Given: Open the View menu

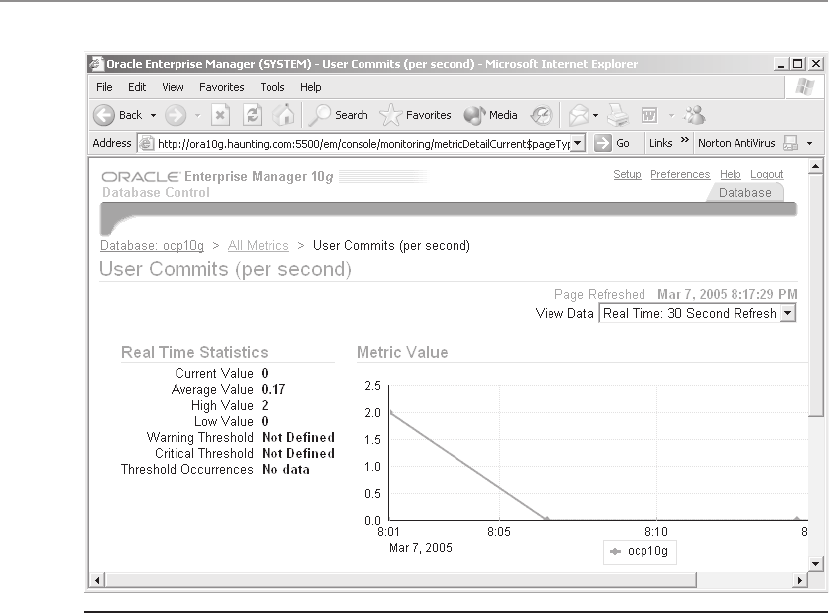Looking at the screenshot, I should point(172,87).
